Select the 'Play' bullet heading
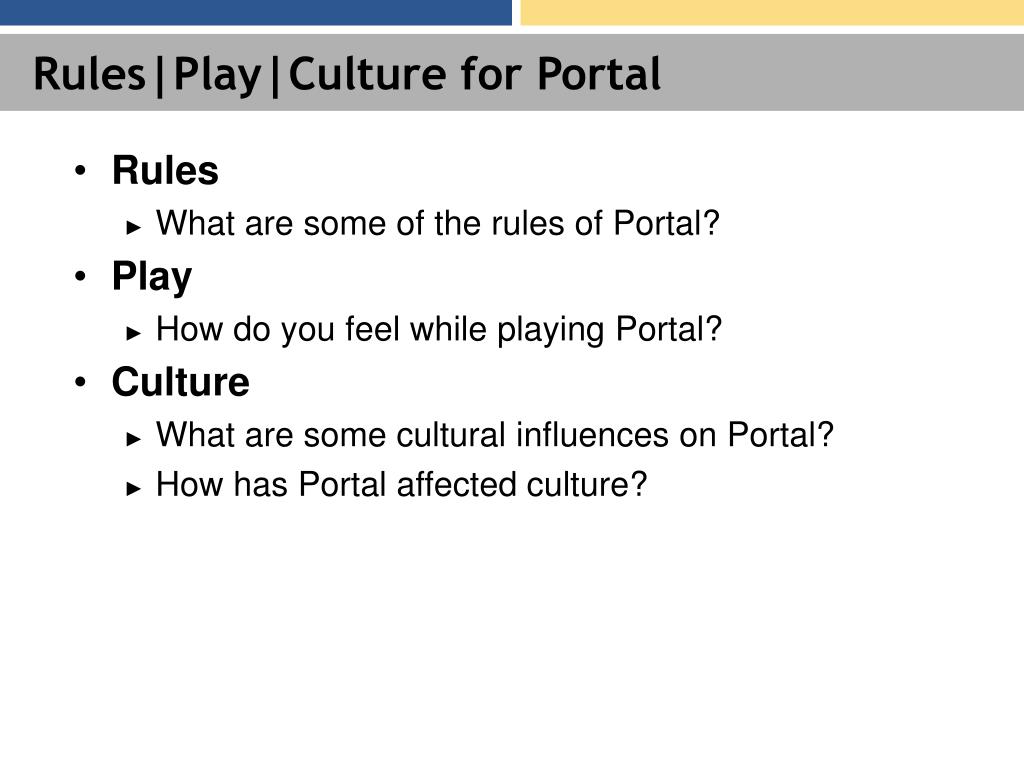1024x768 pixels. 152,277
